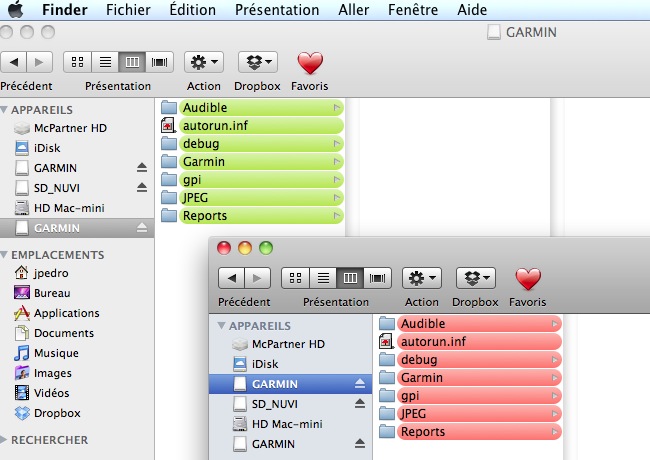Image resolution: width=650 pixels, height=460 pixels.
Task: Select McPartner HD in back window sidebar
Action: click(77, 128)
